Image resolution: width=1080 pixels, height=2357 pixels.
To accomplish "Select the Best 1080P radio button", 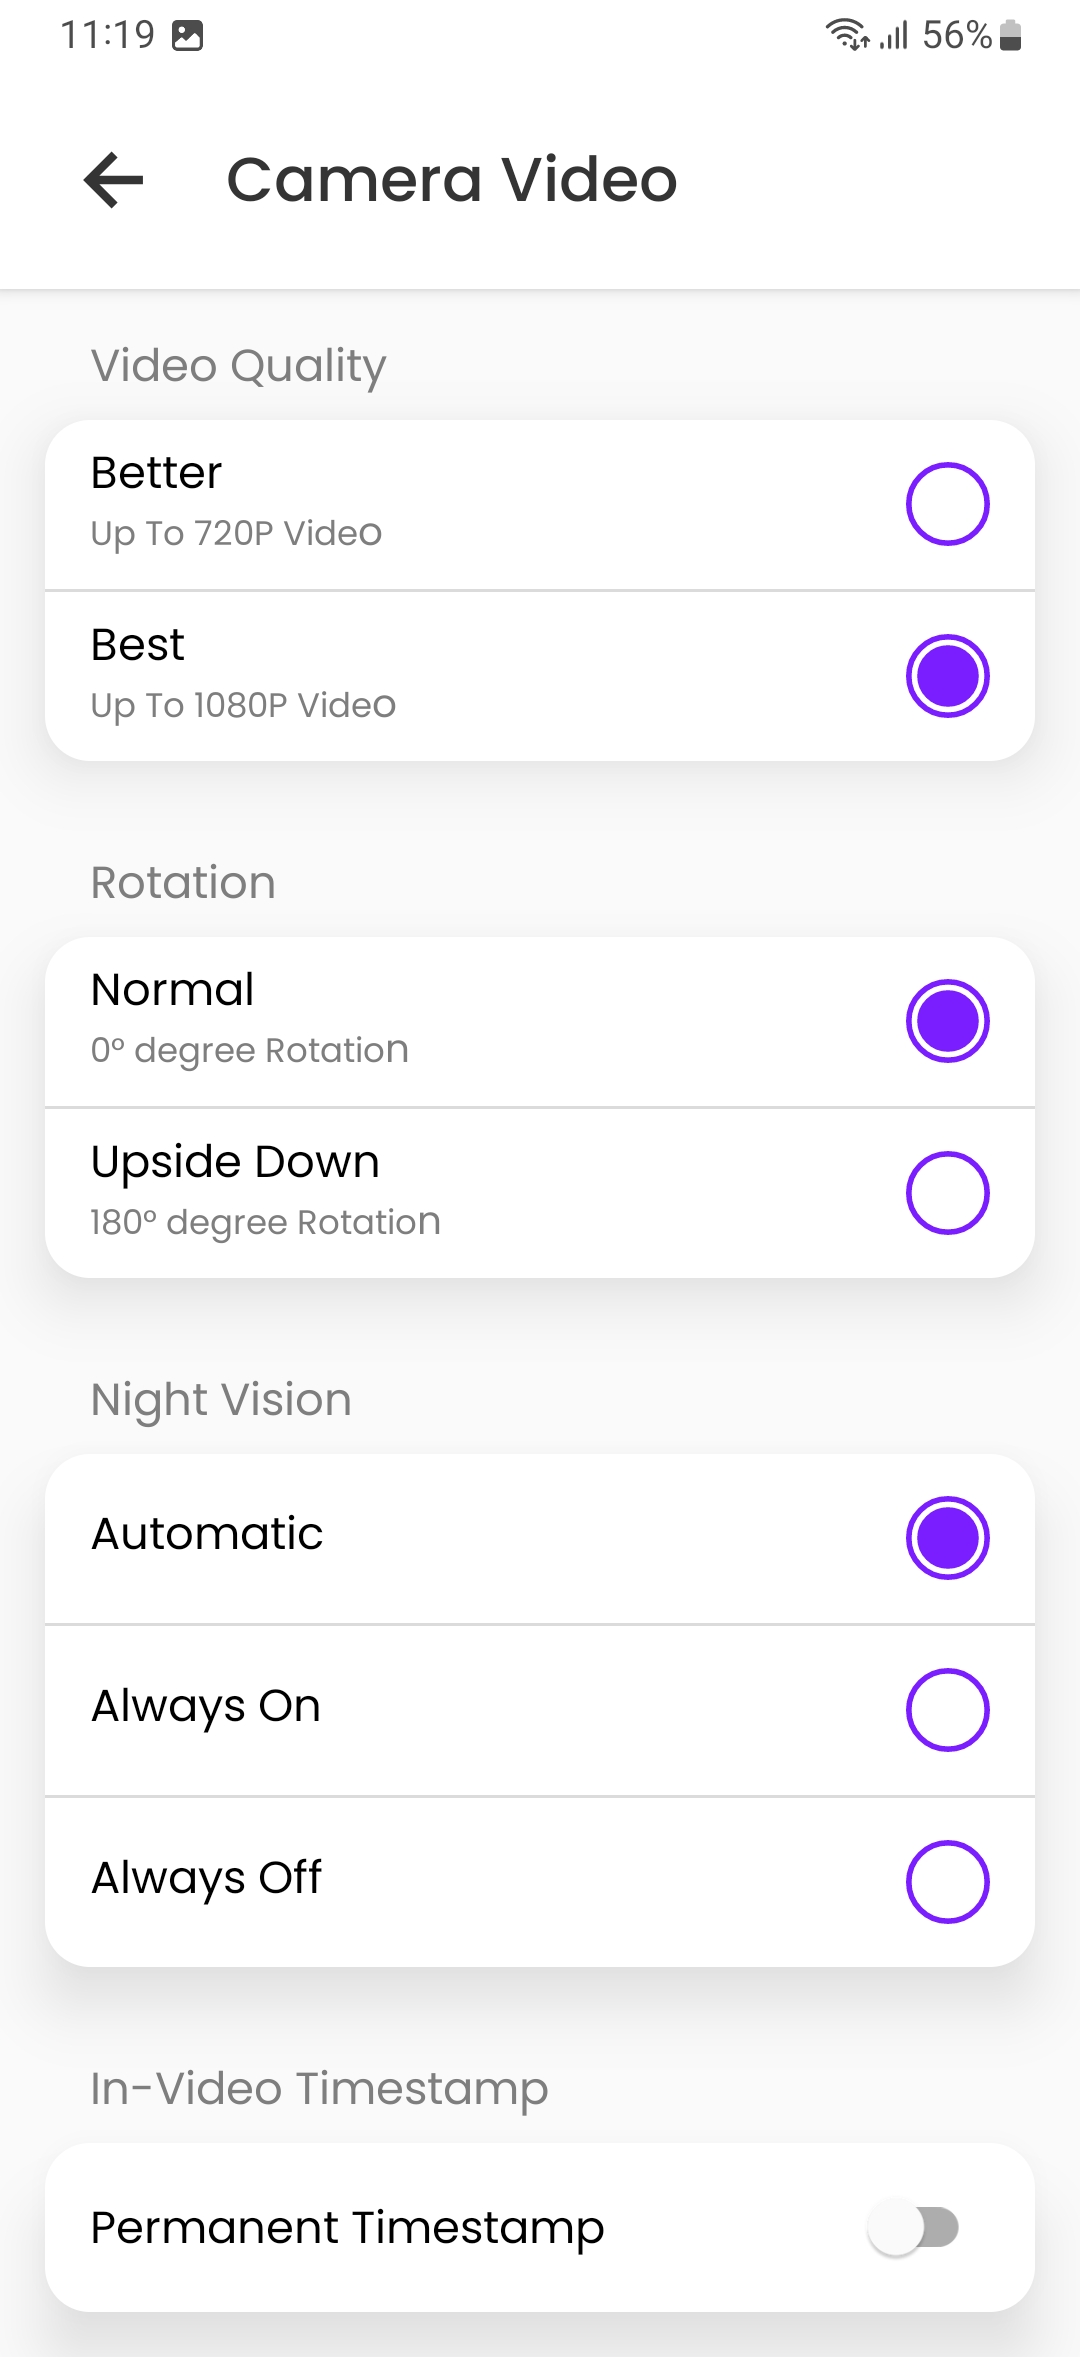I will pos(947,676).
